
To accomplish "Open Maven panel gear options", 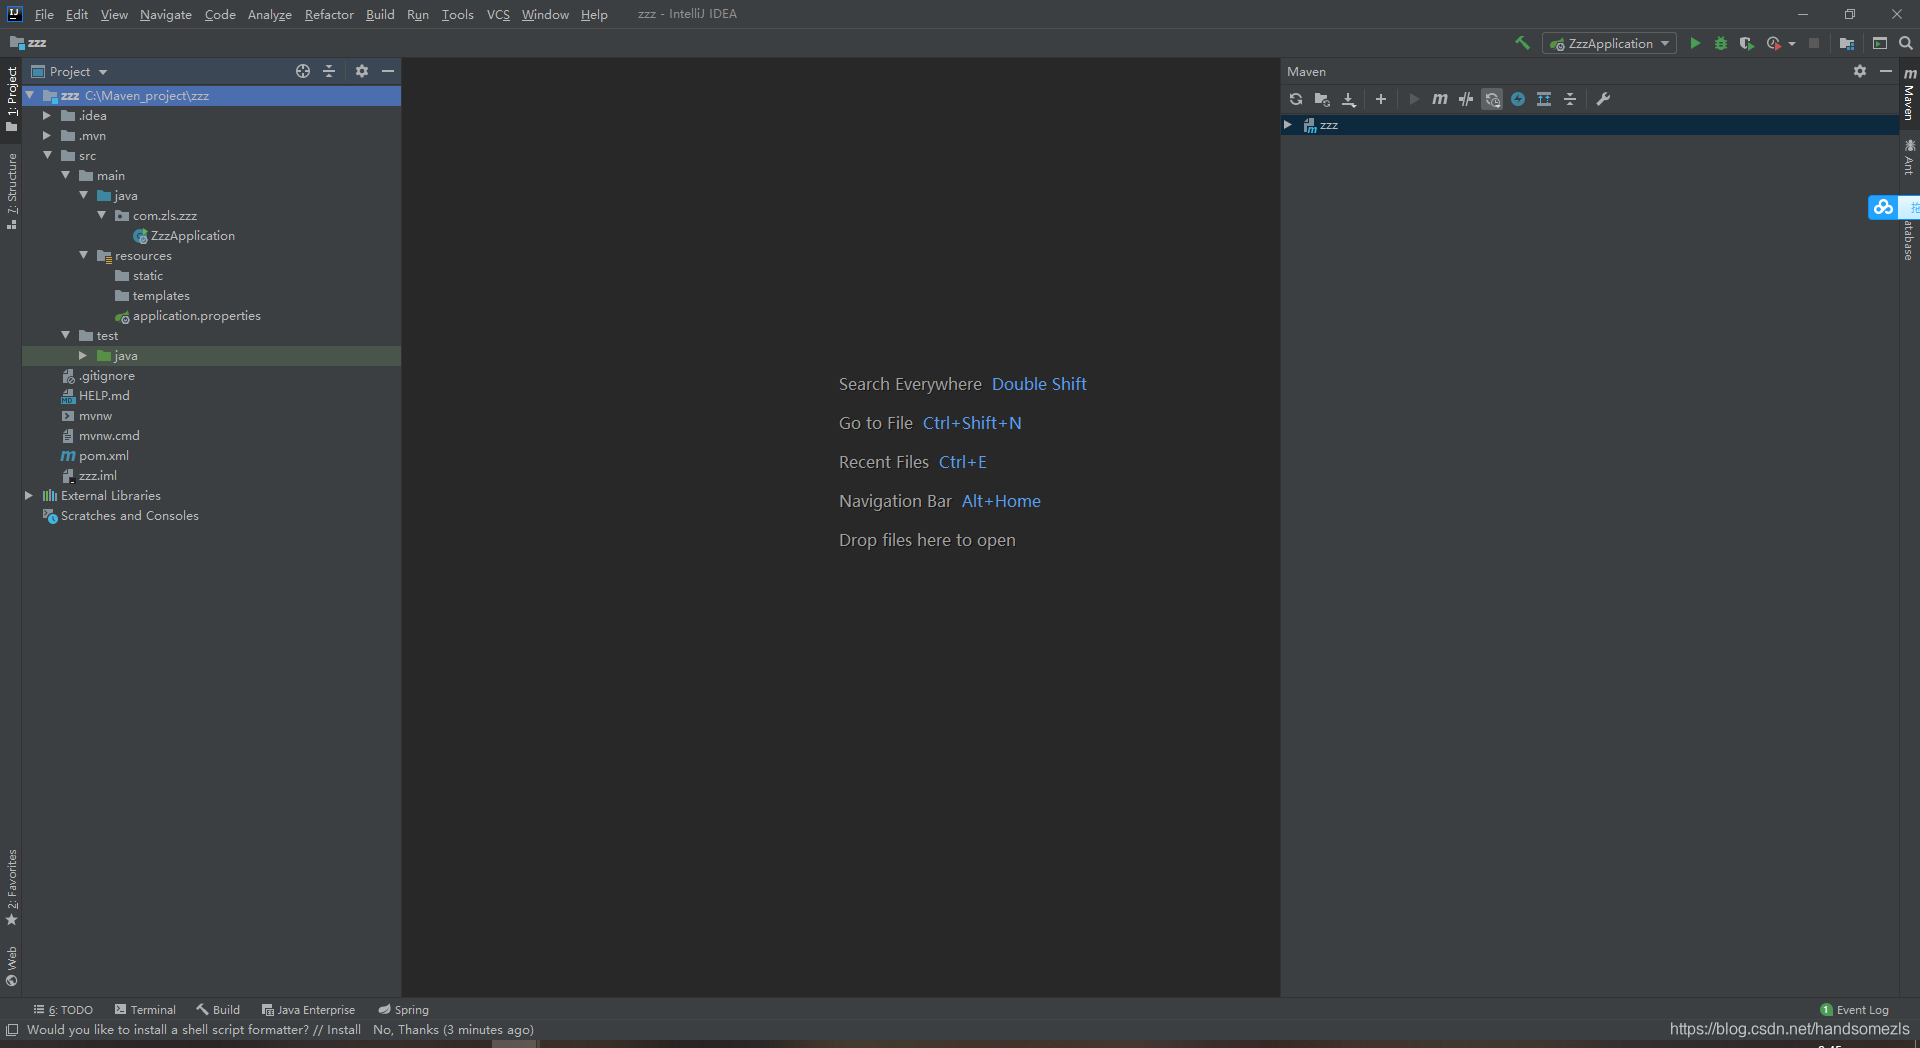I will pyautogui.click(x=1860, y=71).
